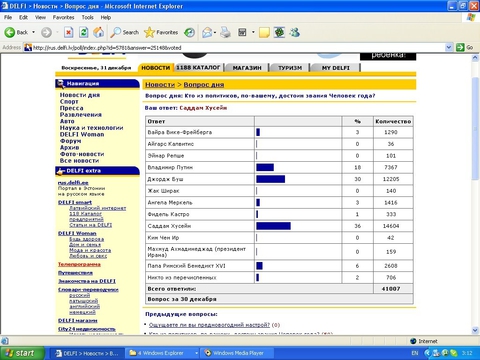The width and height of the screenshot is (480, 360).
Task: Open the Пресса navigation link
Action: coord(71,108)
